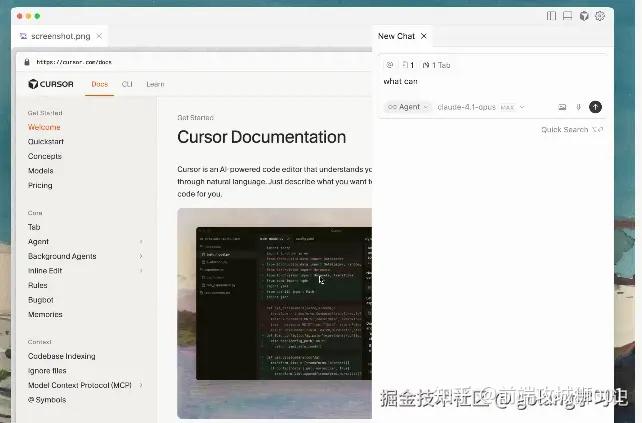The image size is (642, 423).
Task: Open the Ignore files sidebar entry
Action: (x=47, y=371)
